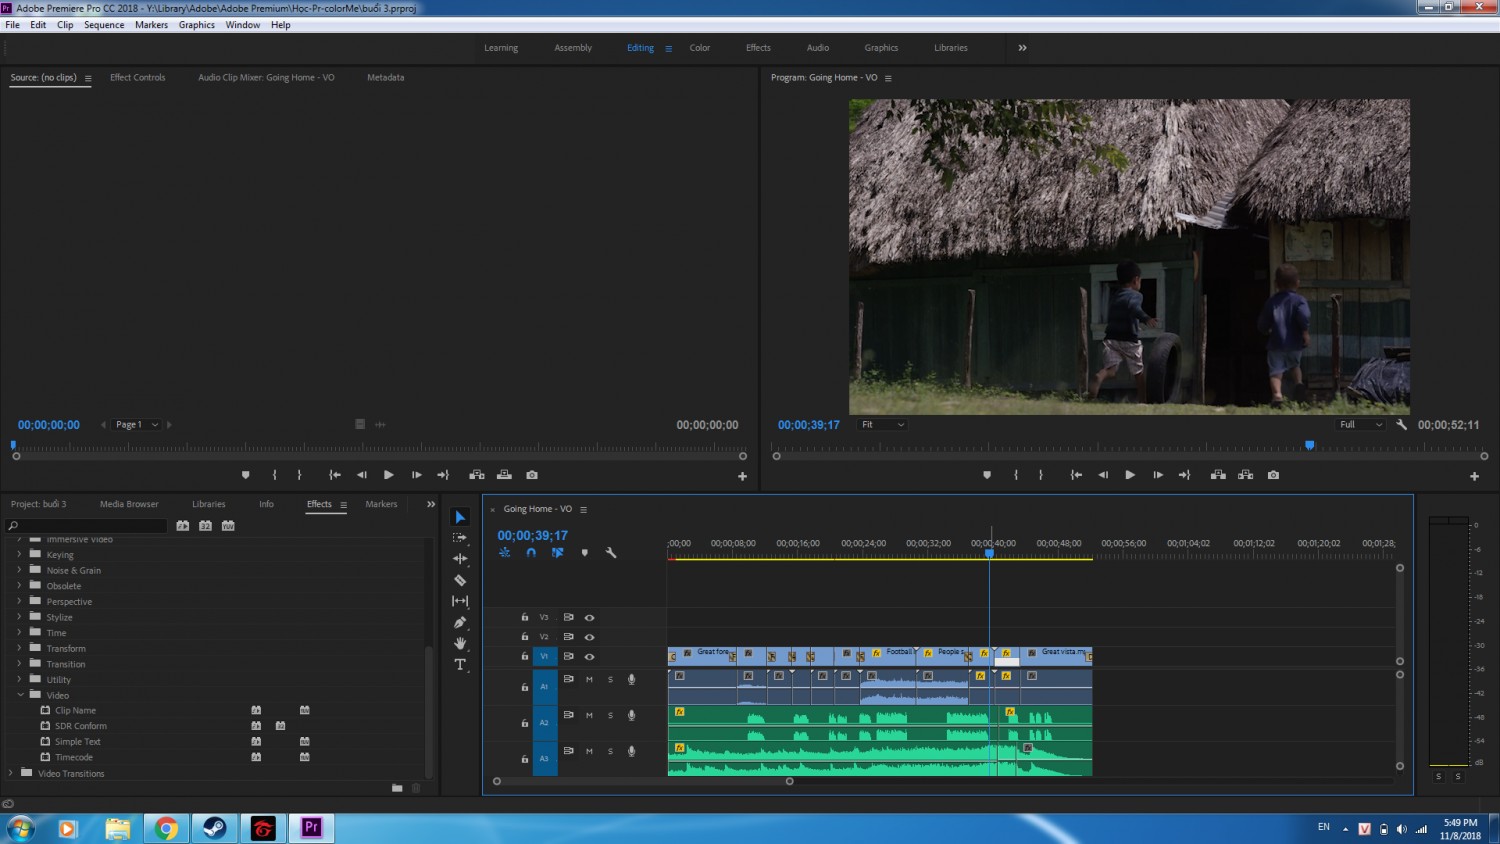Add a marker in the timeline header
1500x844 pixels.
point(585,553)
